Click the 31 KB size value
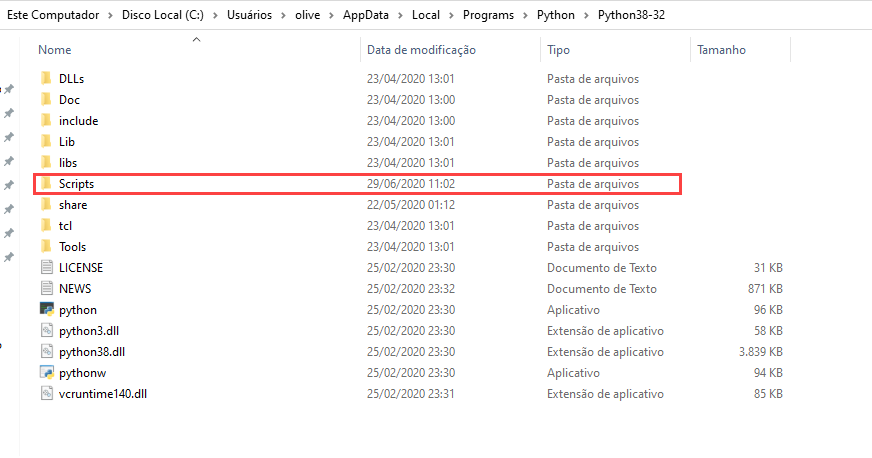This screenshot has height=458, width=872. 768,267
